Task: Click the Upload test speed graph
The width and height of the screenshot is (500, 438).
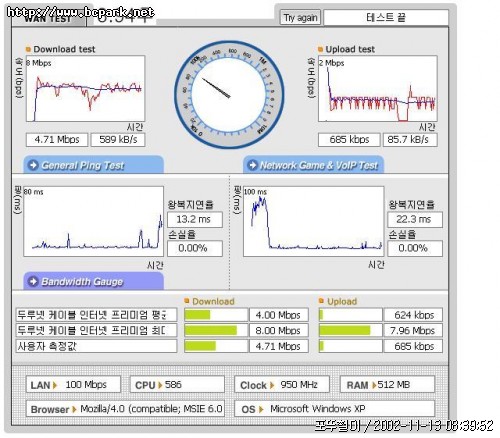Action: [378, 89]
